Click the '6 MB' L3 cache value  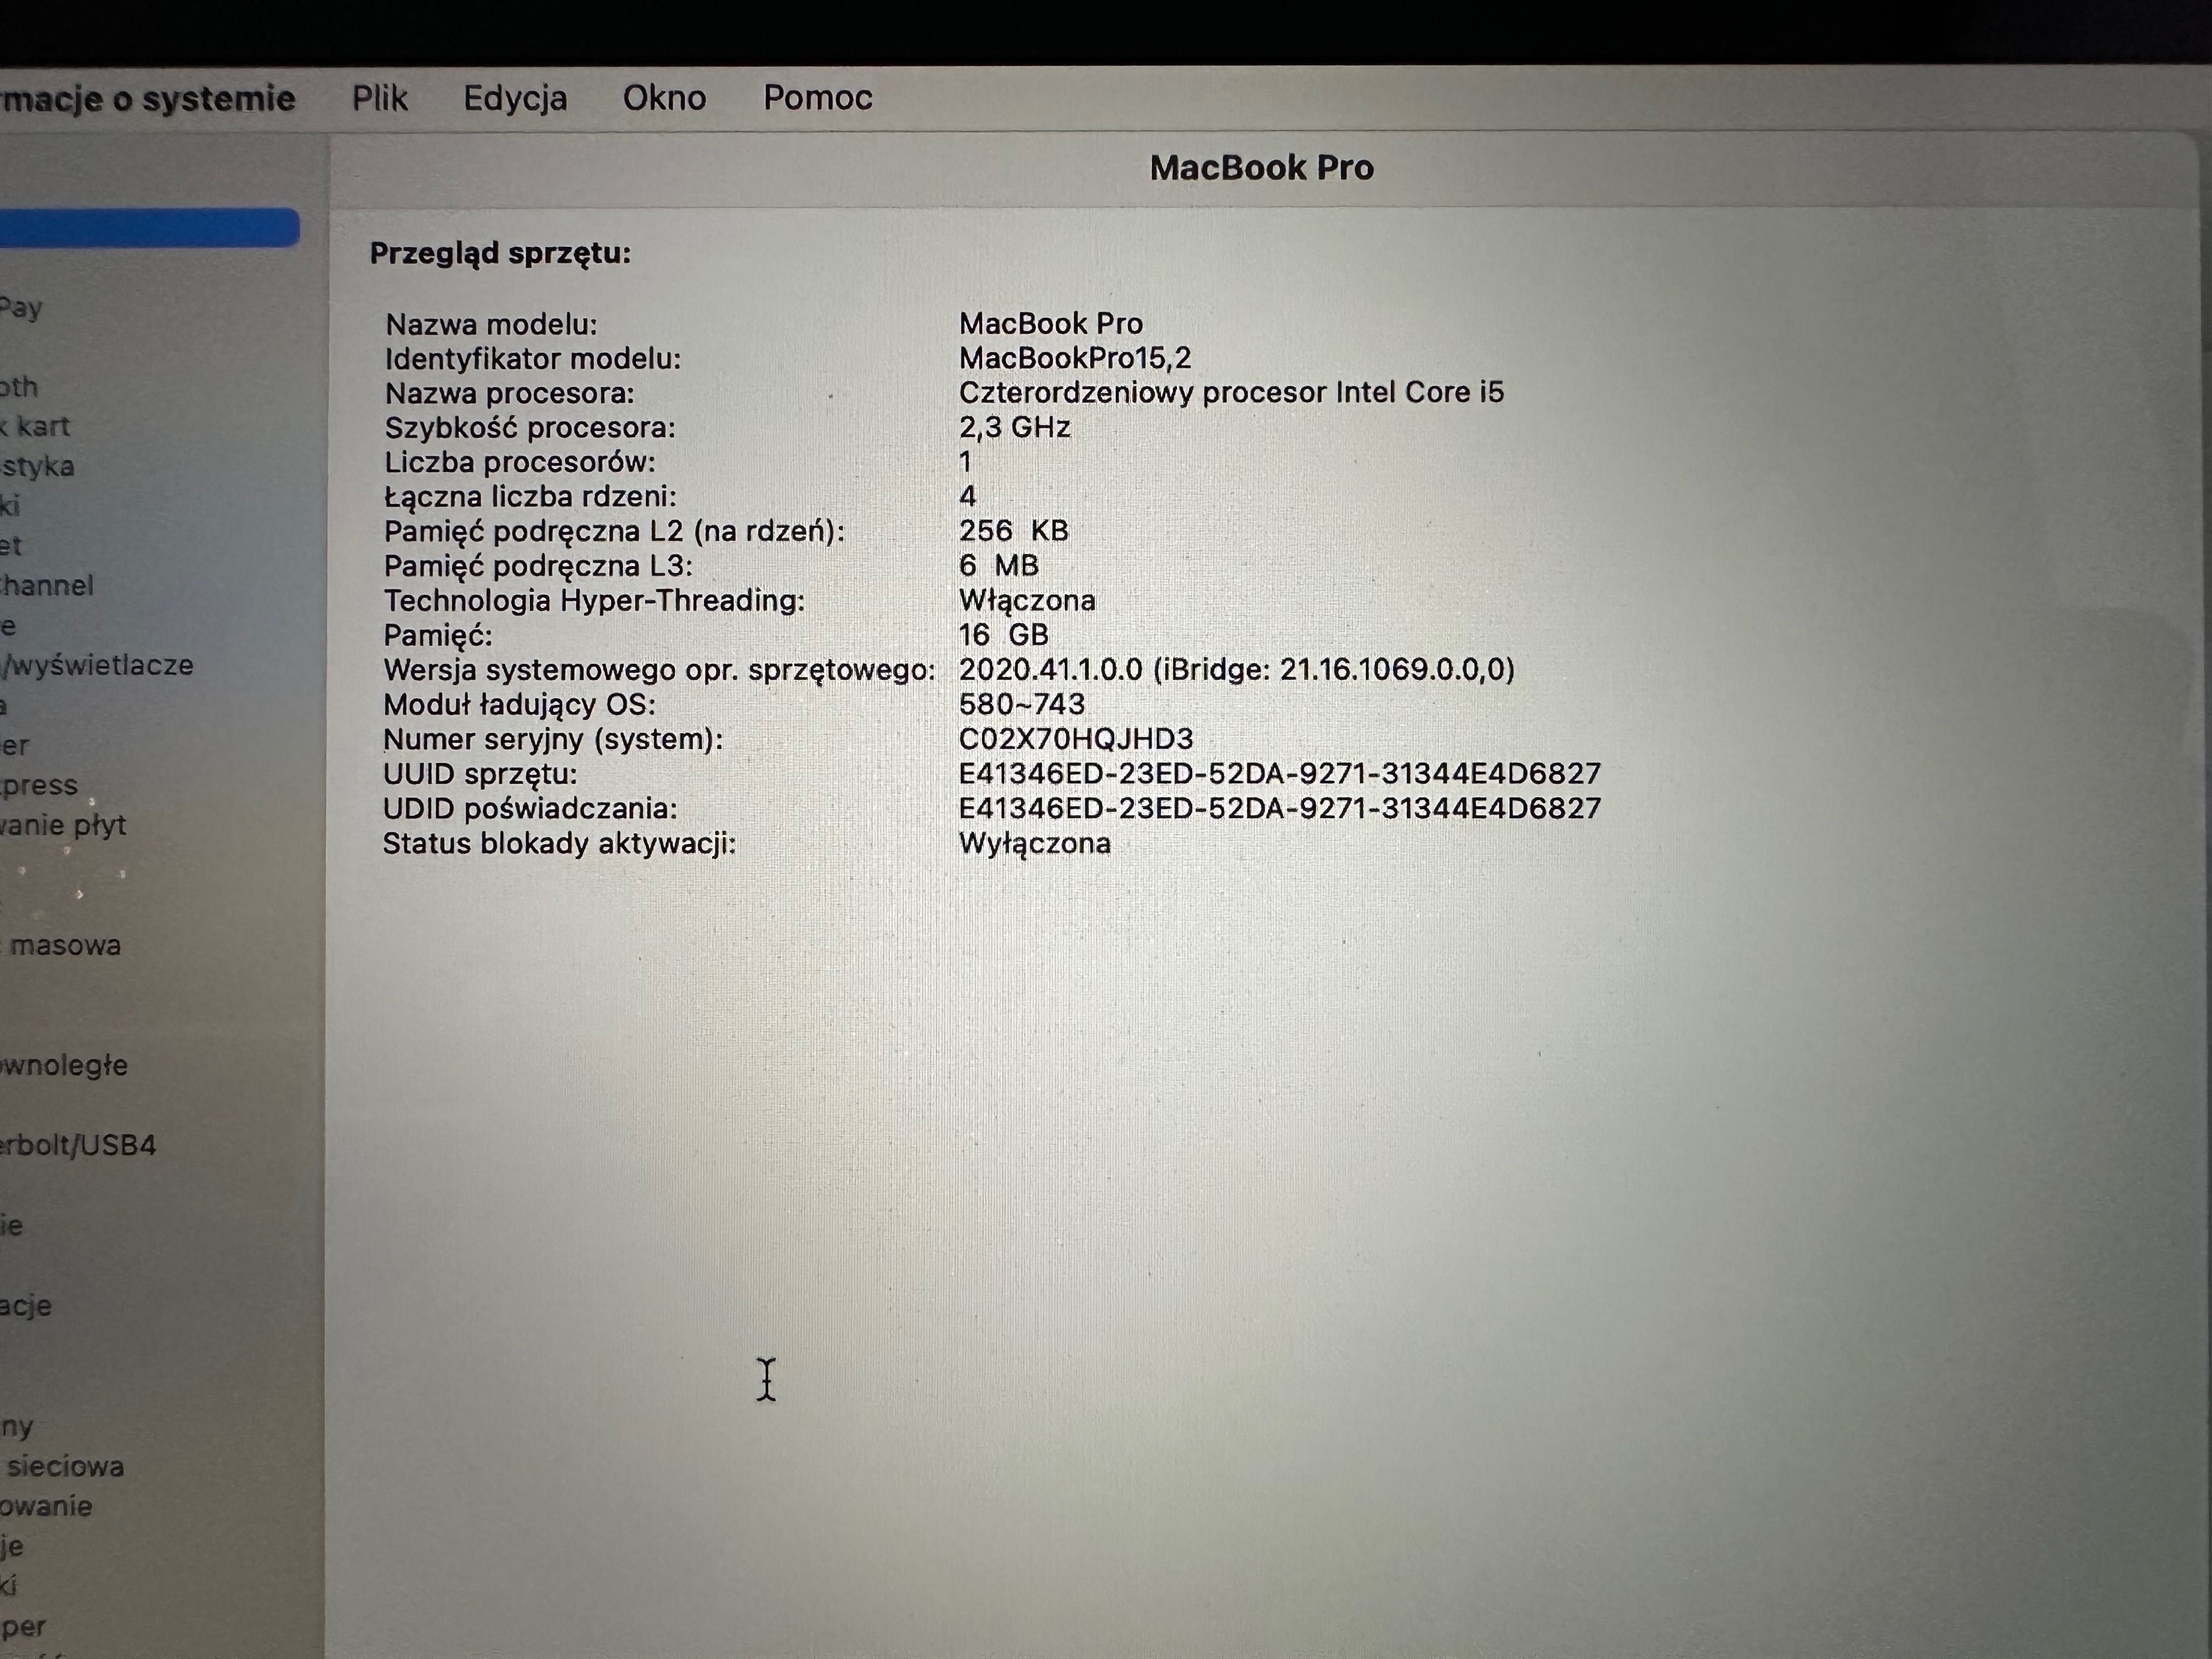click(998, 565)
